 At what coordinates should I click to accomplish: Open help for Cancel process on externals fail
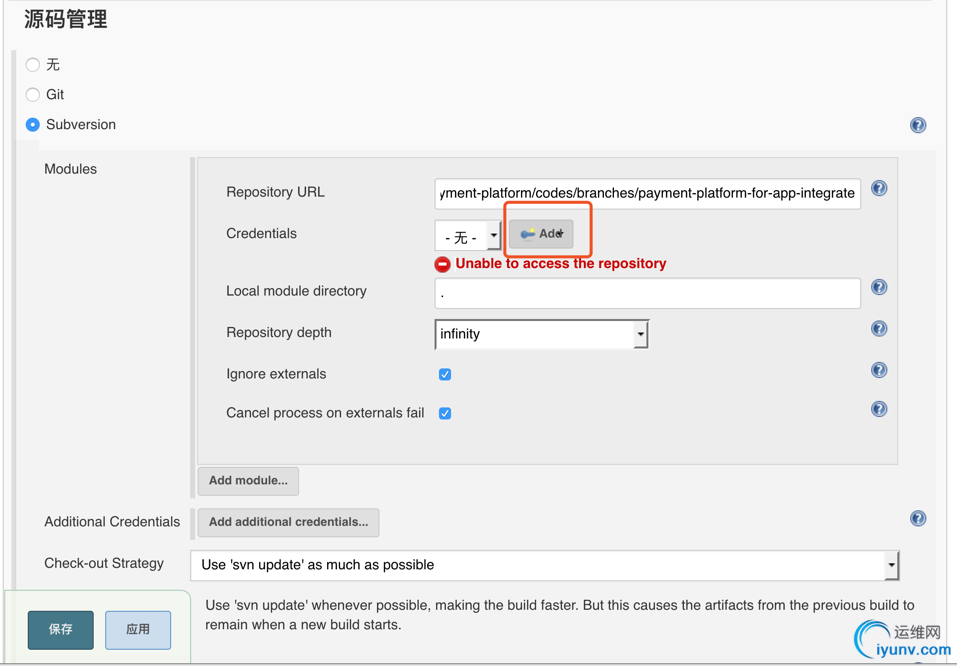pyautogui.click(x=879, y=409)
